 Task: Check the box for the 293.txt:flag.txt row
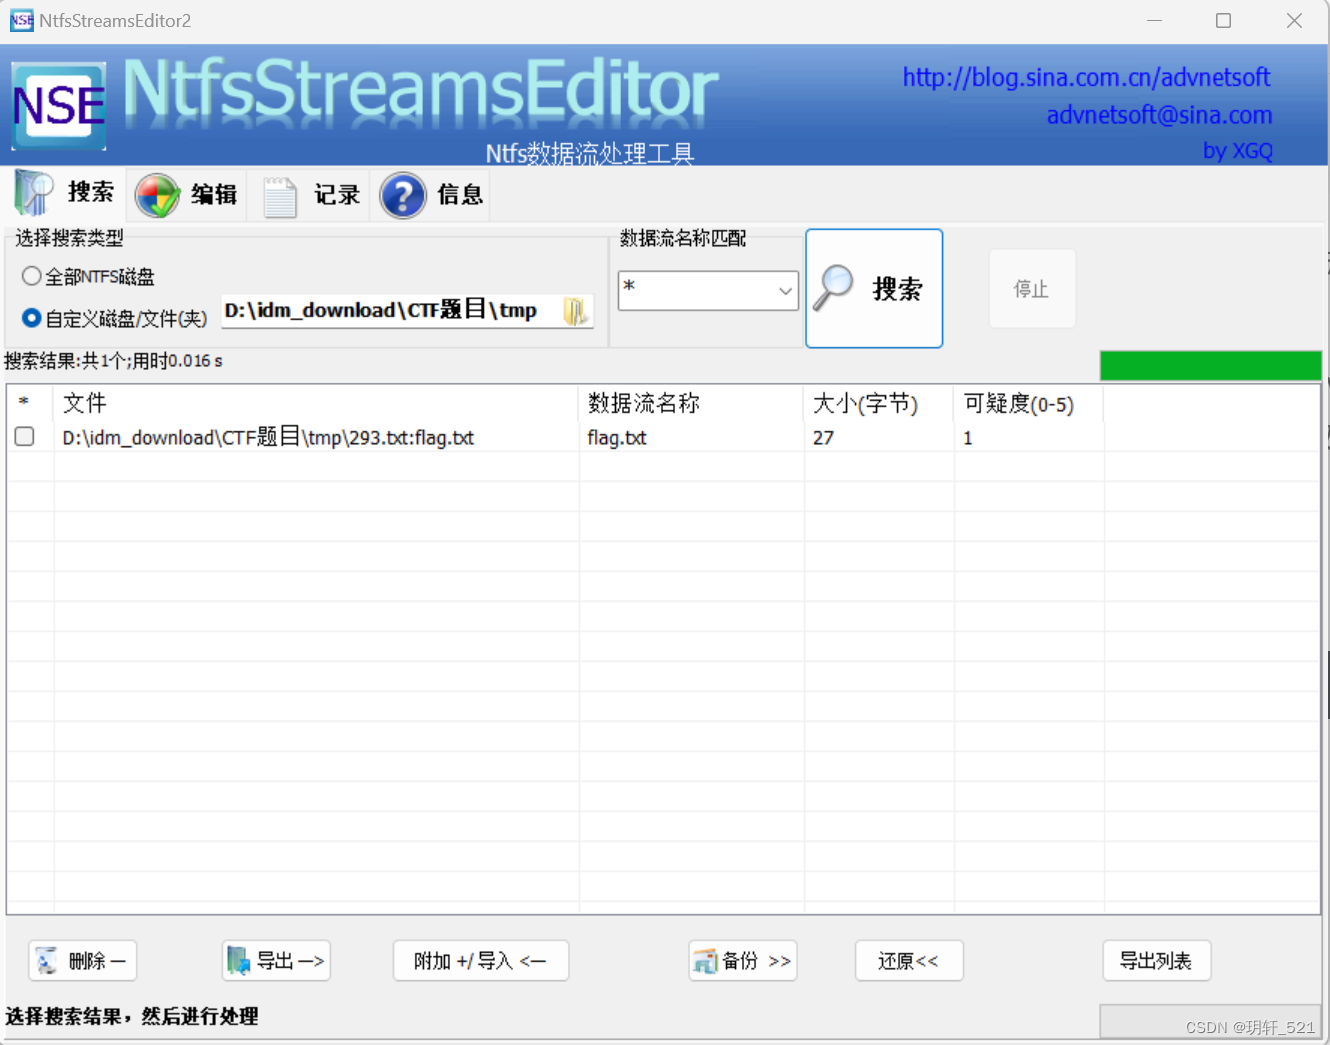pyautogui.click(x=25, y=437)
